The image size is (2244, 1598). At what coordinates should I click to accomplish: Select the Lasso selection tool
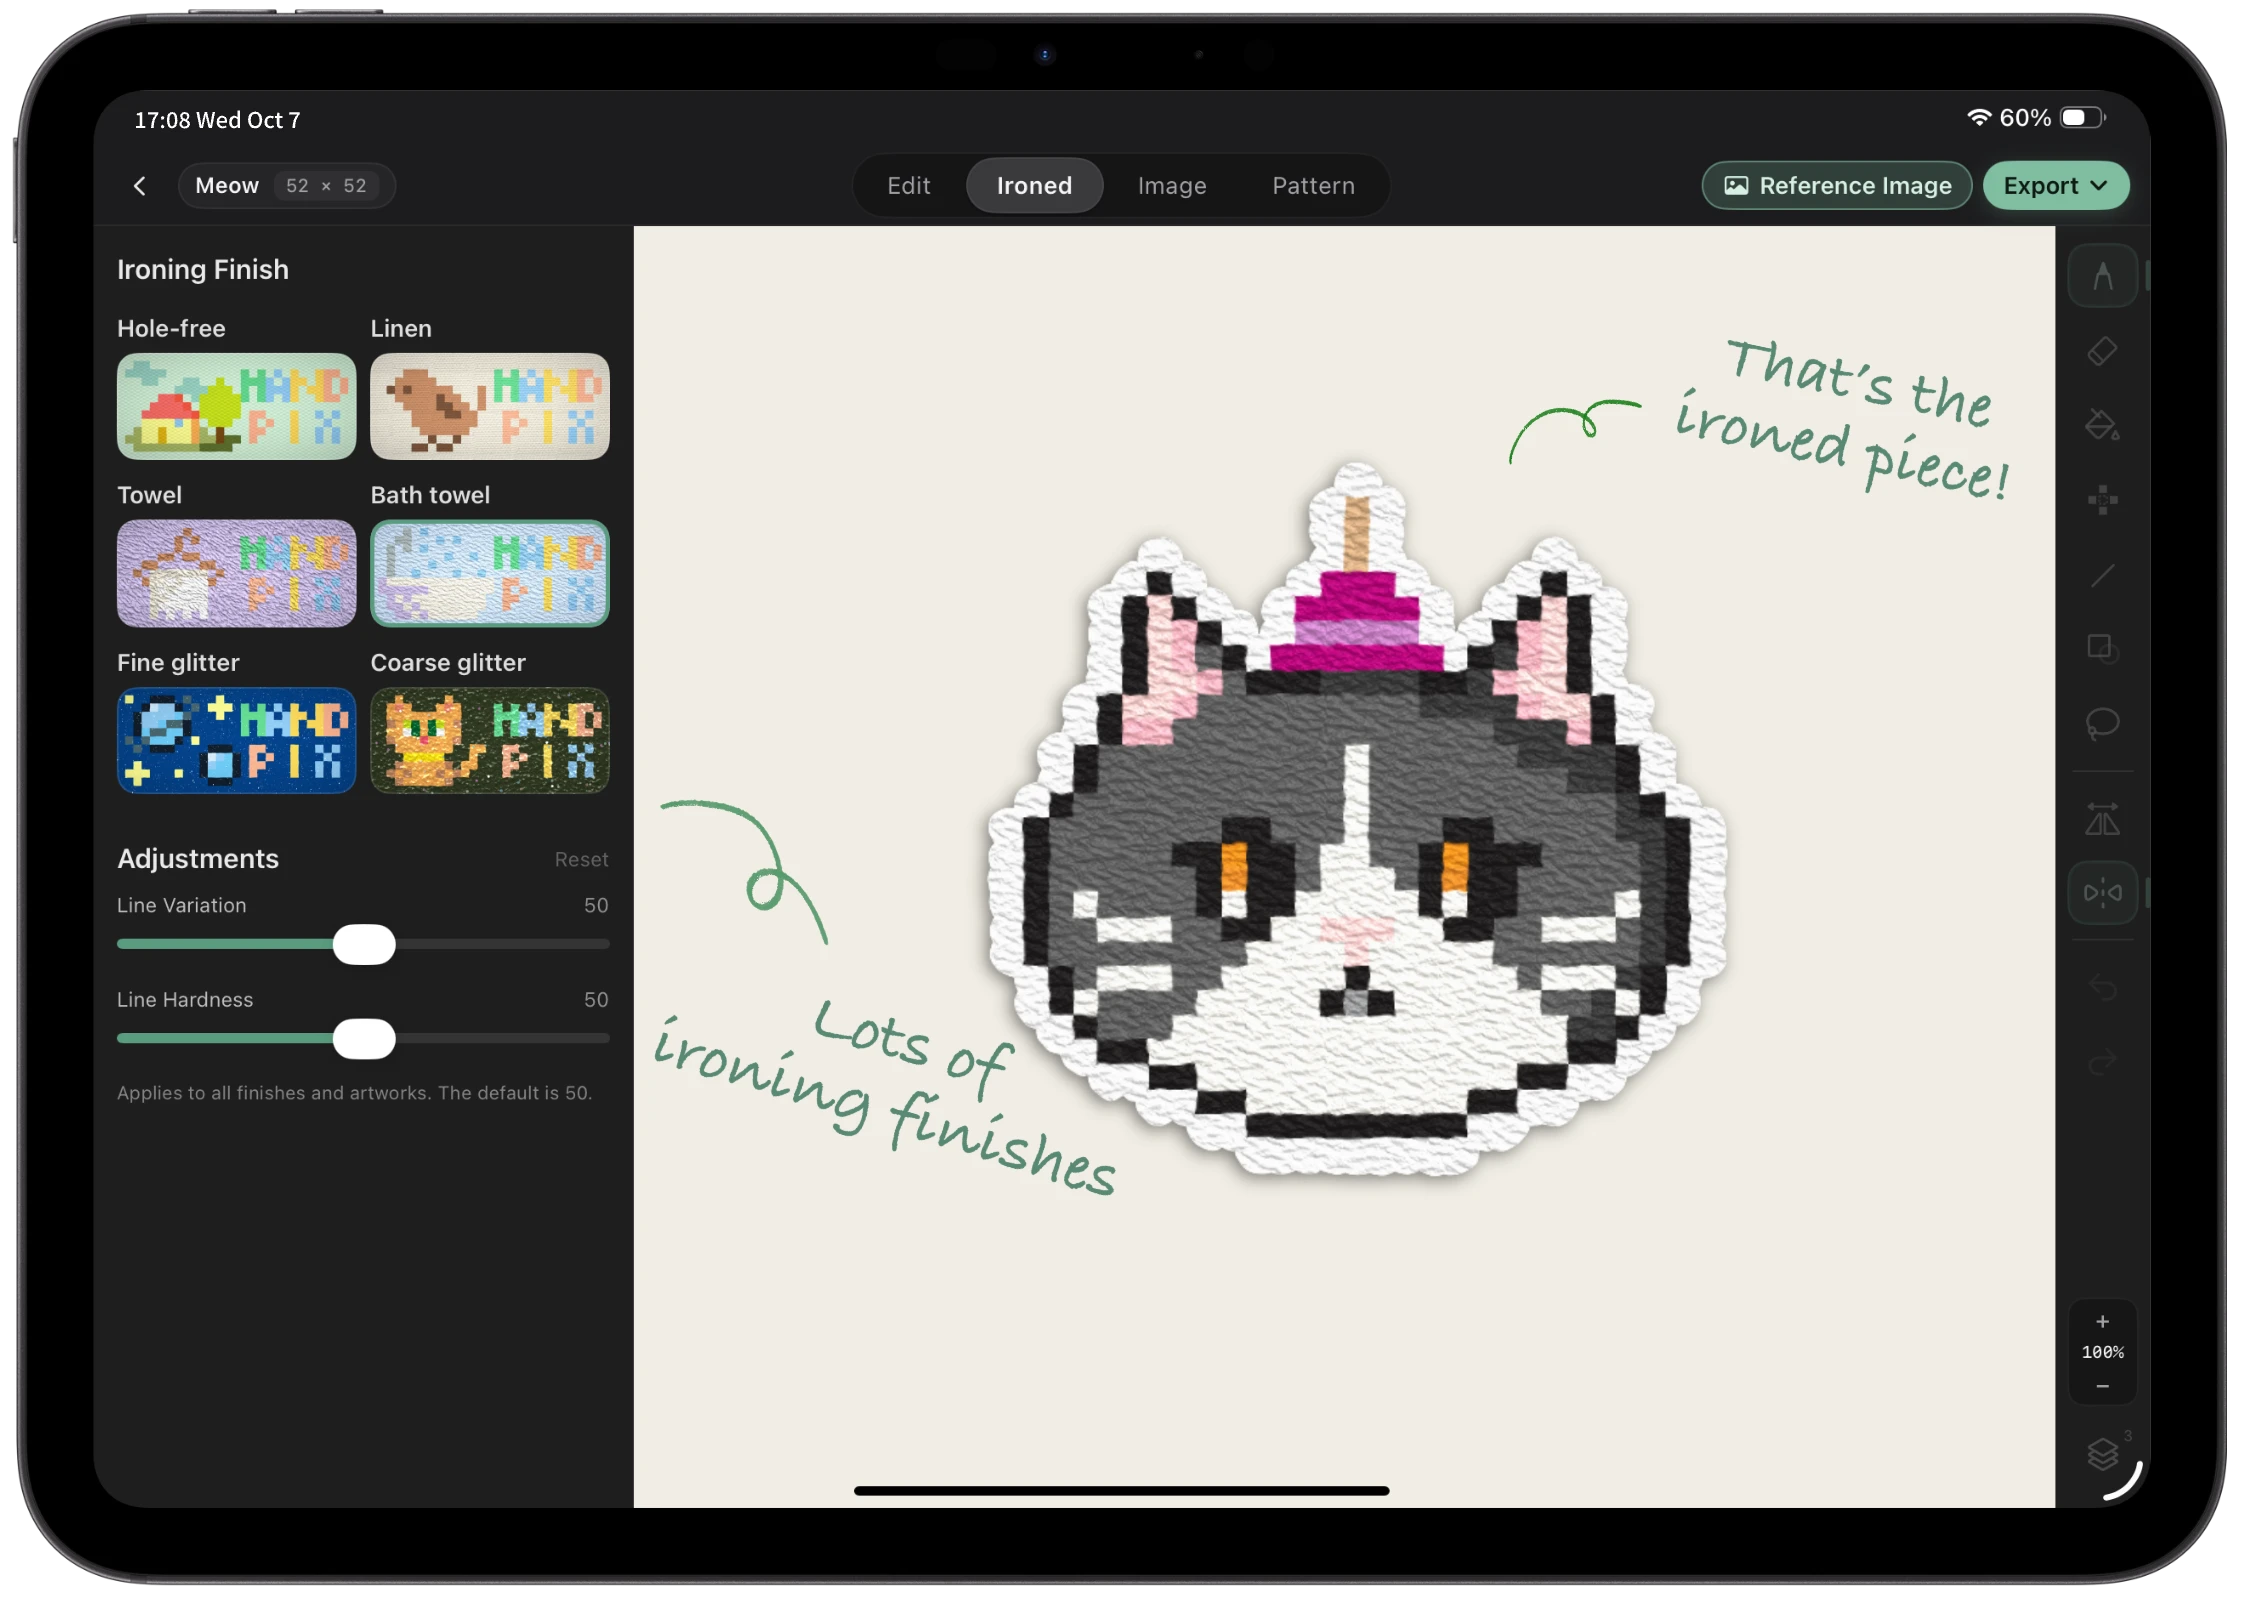2102,722
